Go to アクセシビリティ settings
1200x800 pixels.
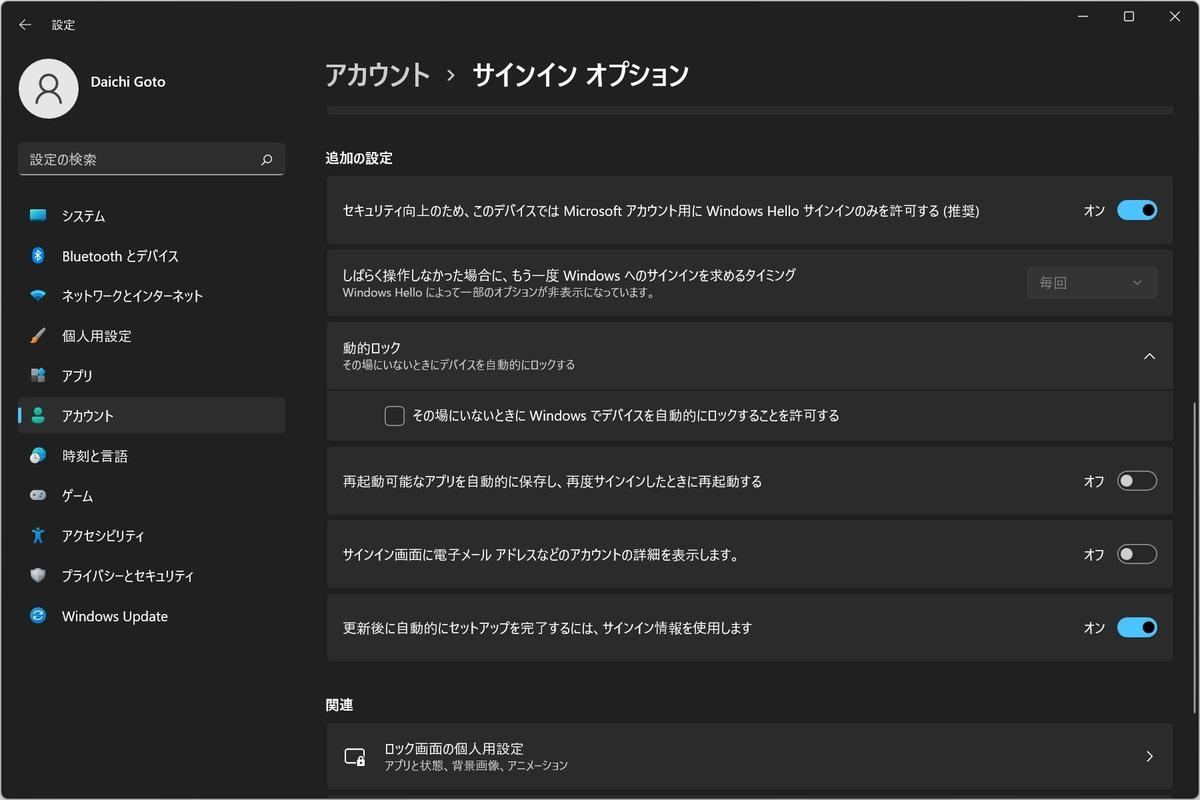tap(152, 536)
